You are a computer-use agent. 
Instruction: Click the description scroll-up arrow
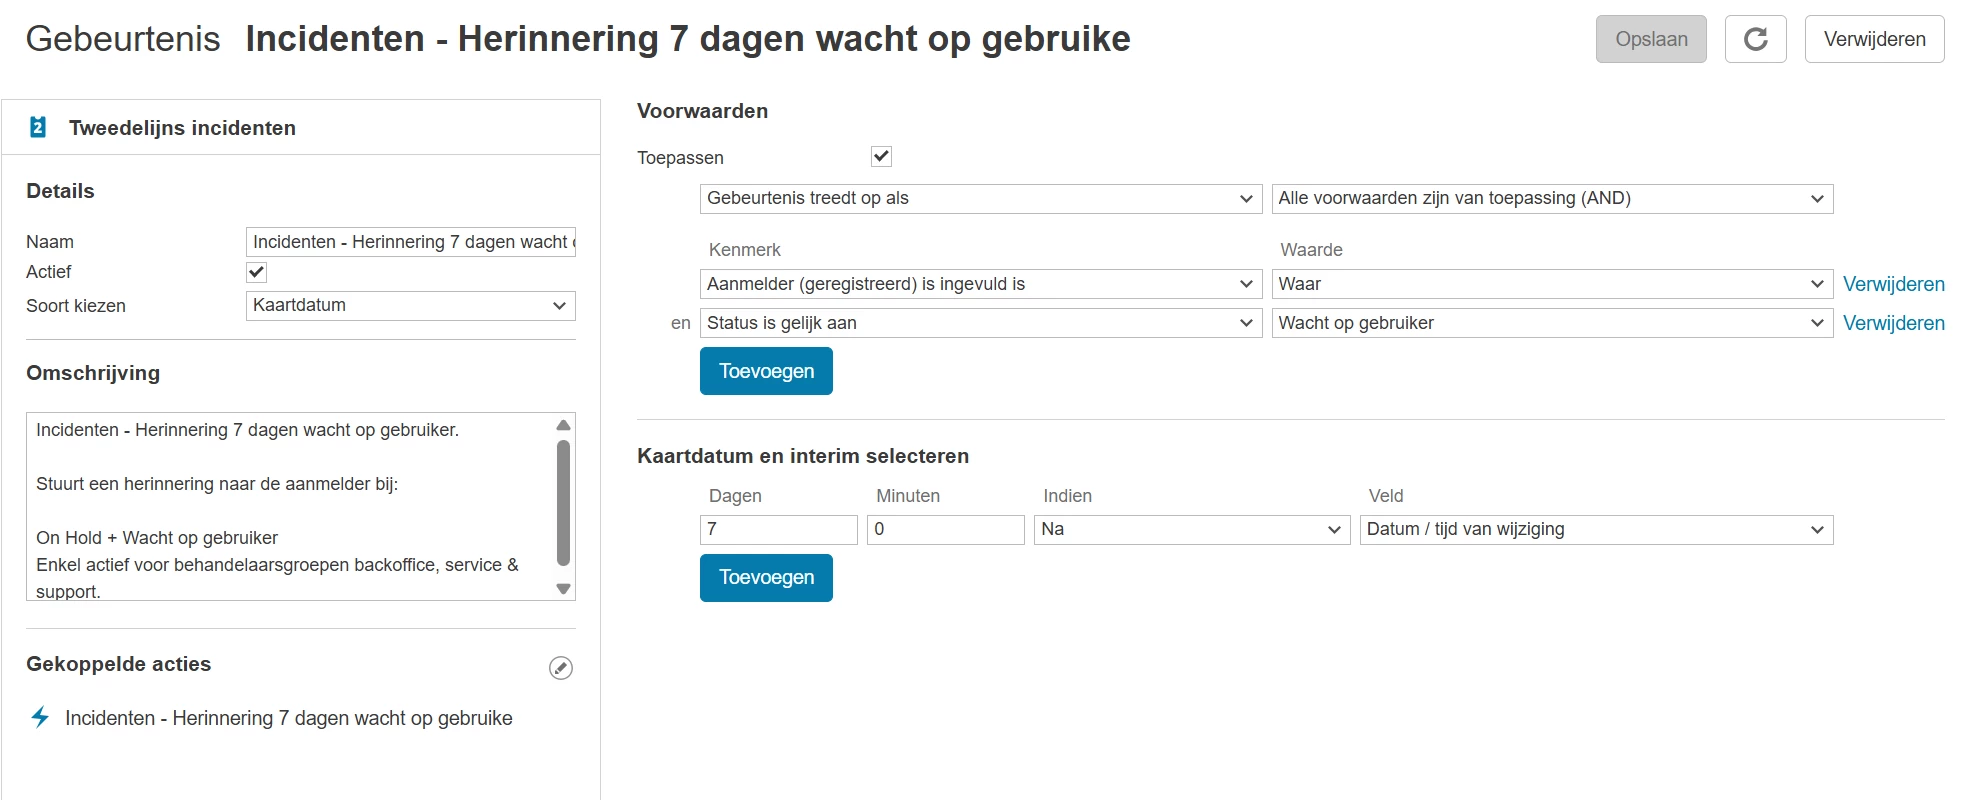(x=563, y=425)
